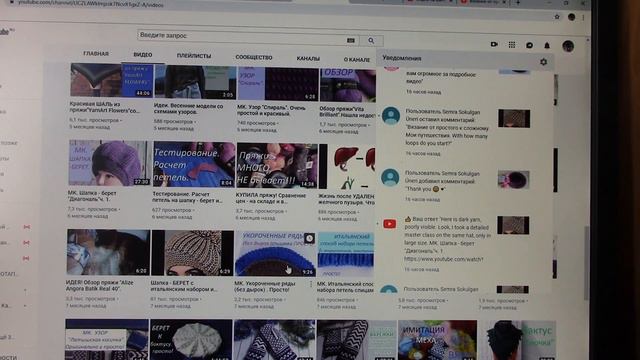
Task: Open video 'МК. Шапка - берет Диагональ ч. 1'
Action: click(92, 196)
